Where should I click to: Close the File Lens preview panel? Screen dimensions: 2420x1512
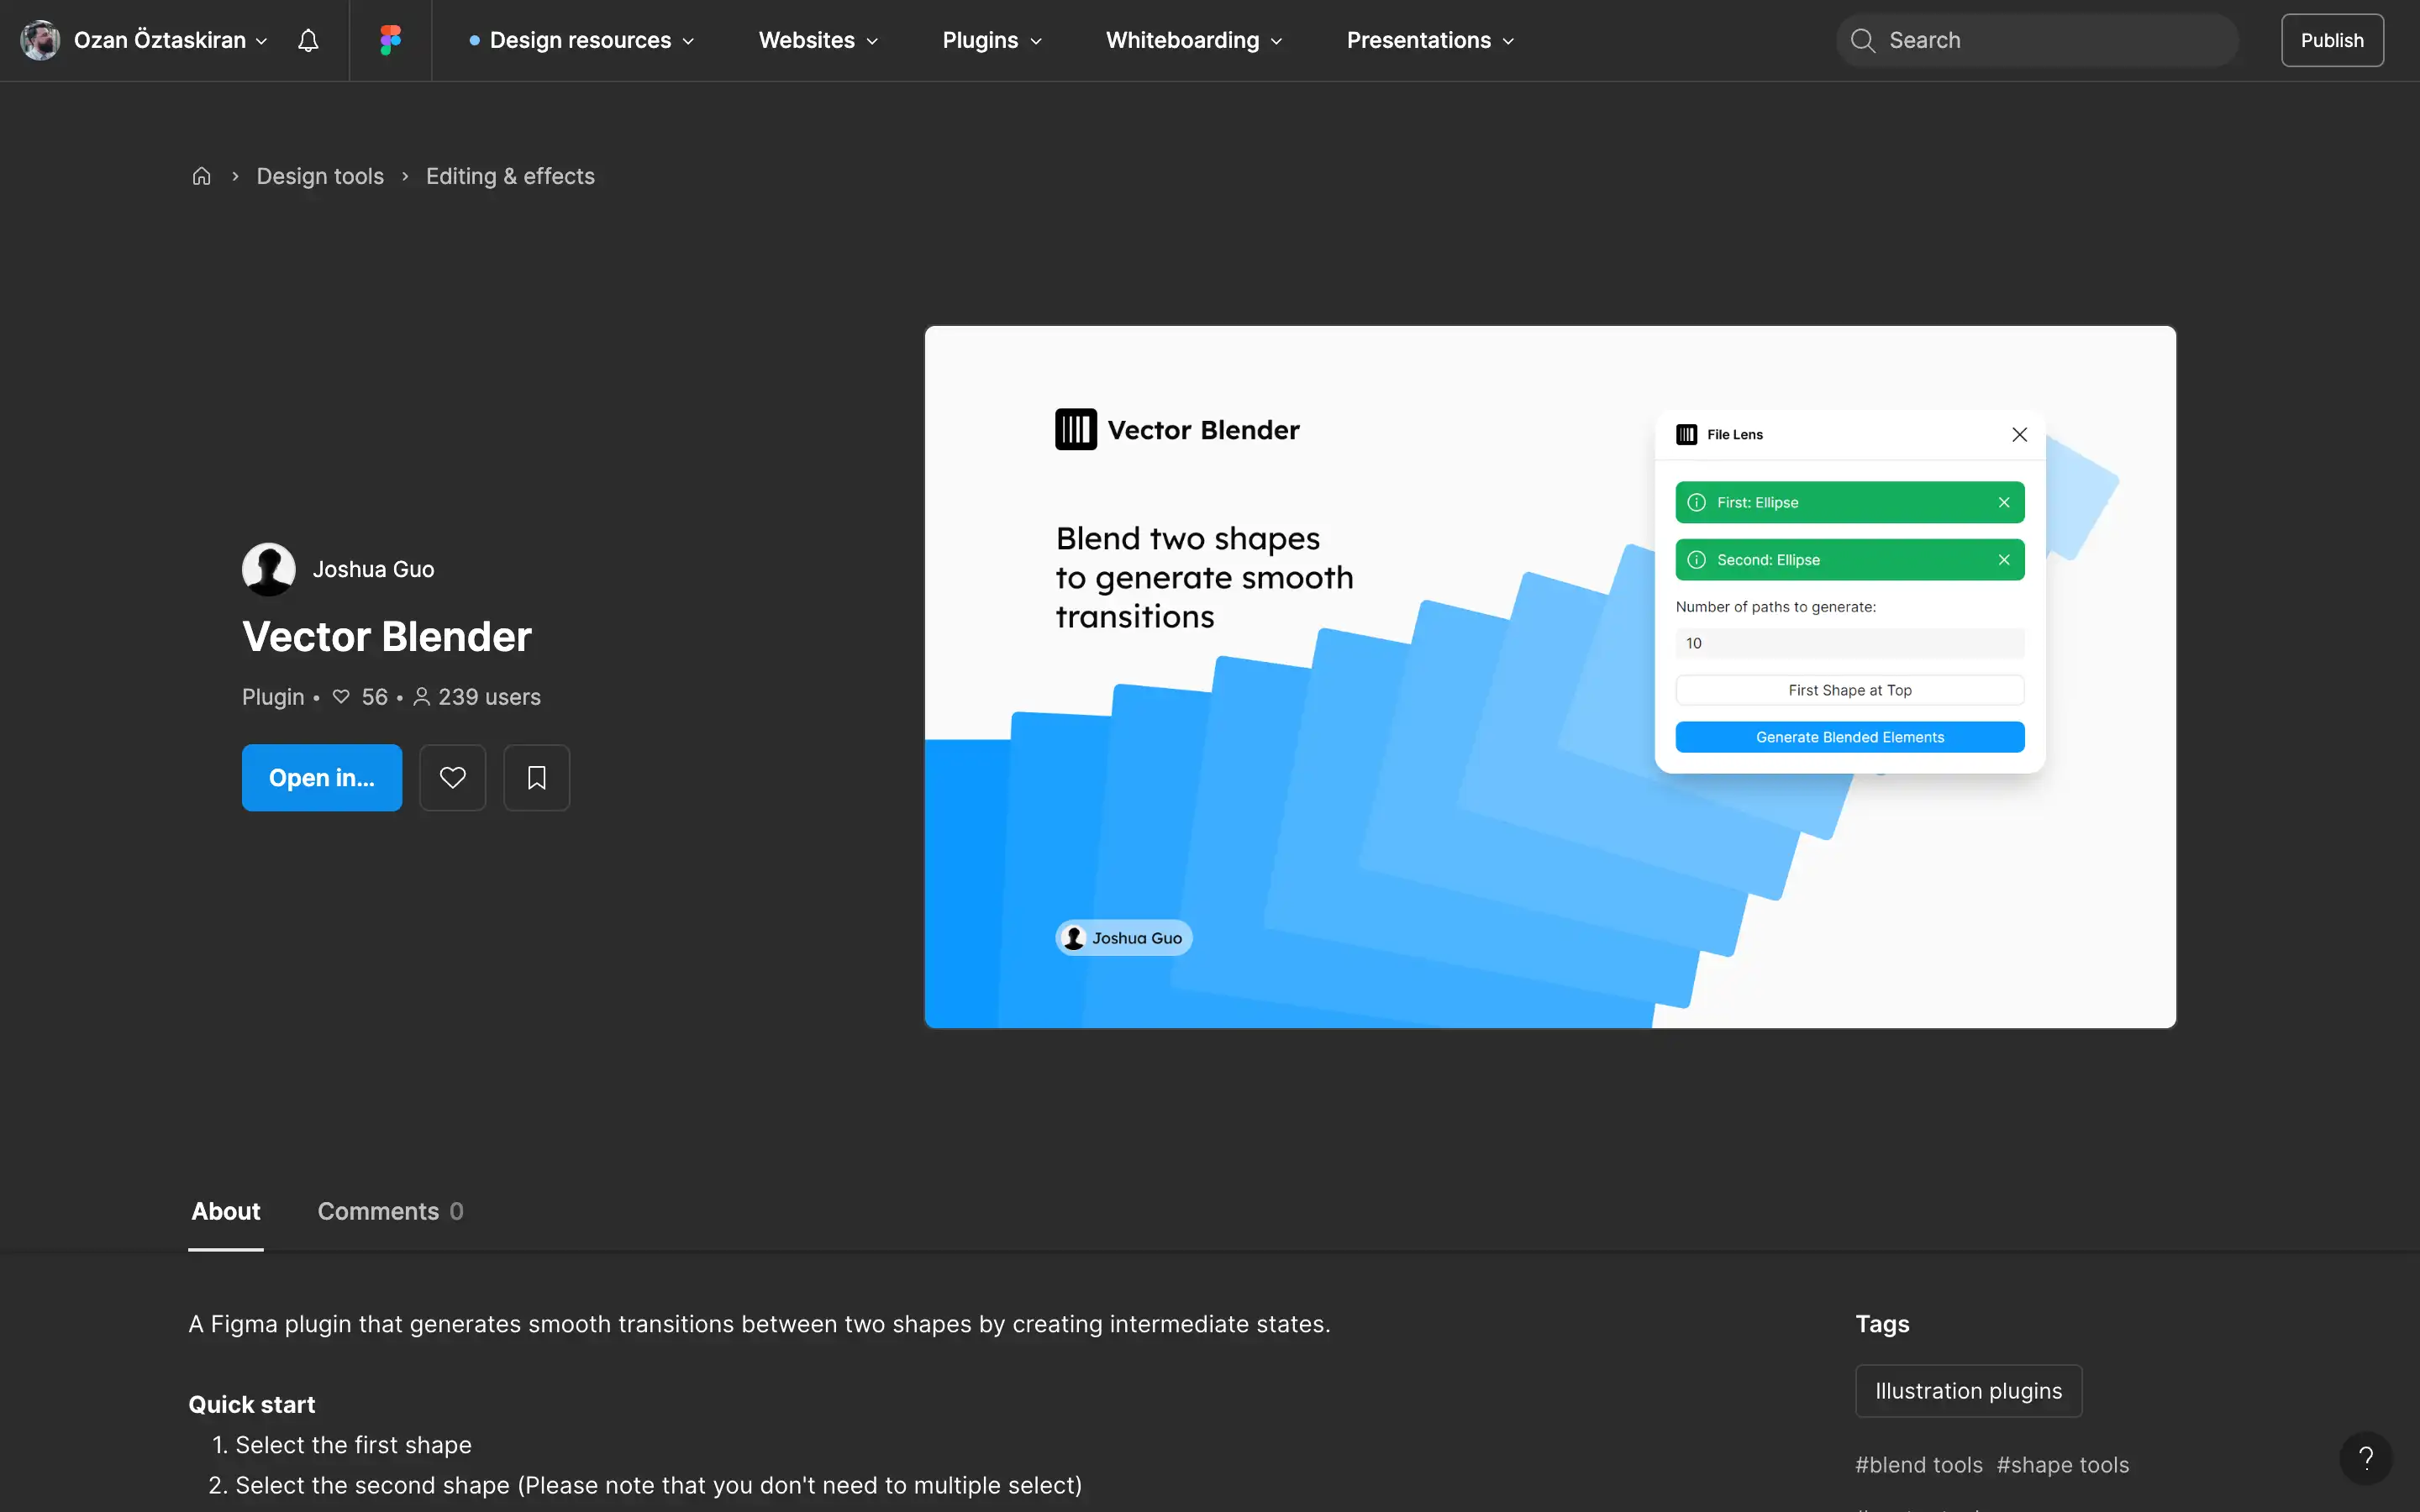coord(2019,434)
